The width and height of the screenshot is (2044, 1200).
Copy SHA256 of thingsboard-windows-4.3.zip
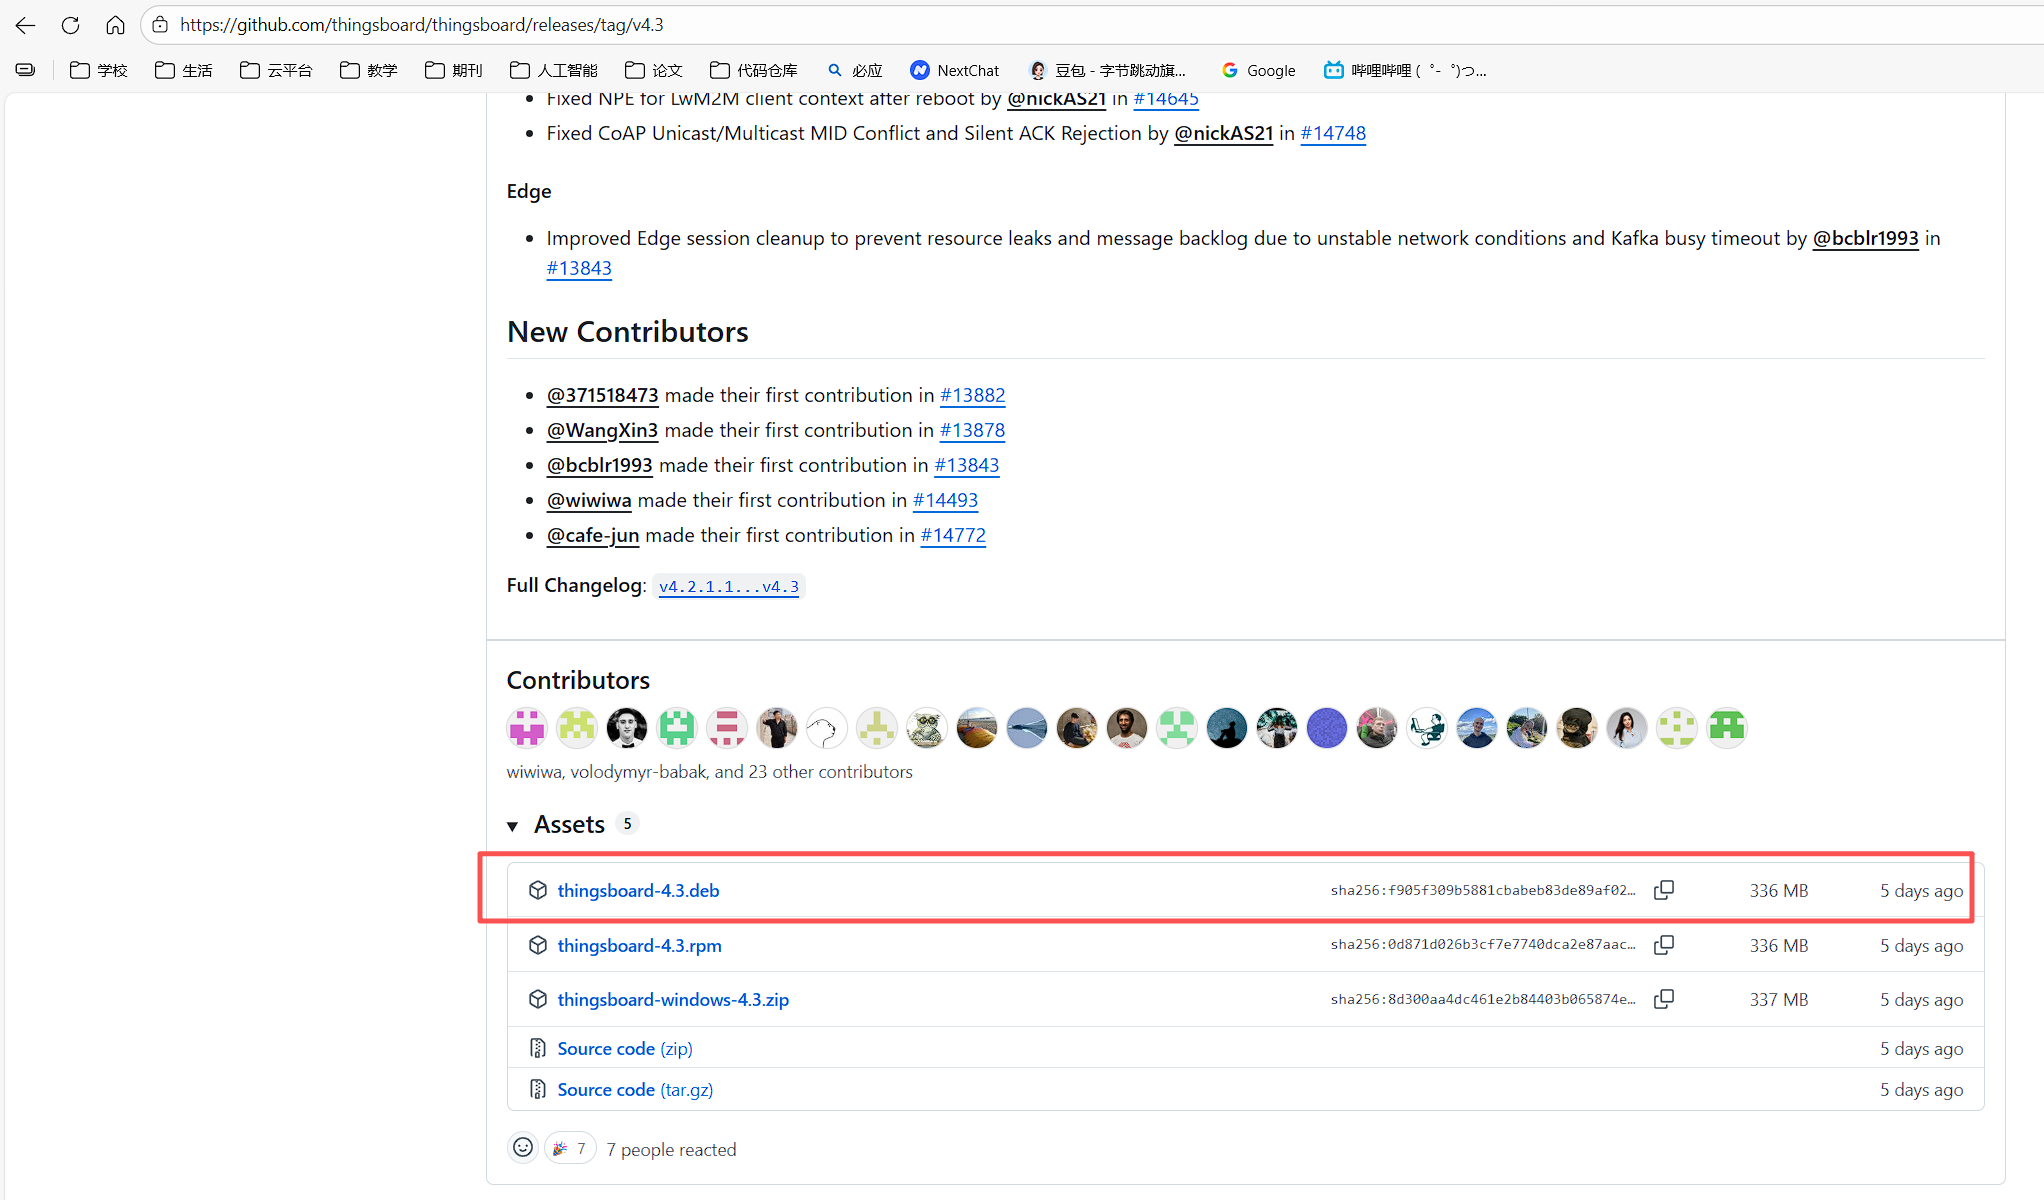click(1664, 999)
